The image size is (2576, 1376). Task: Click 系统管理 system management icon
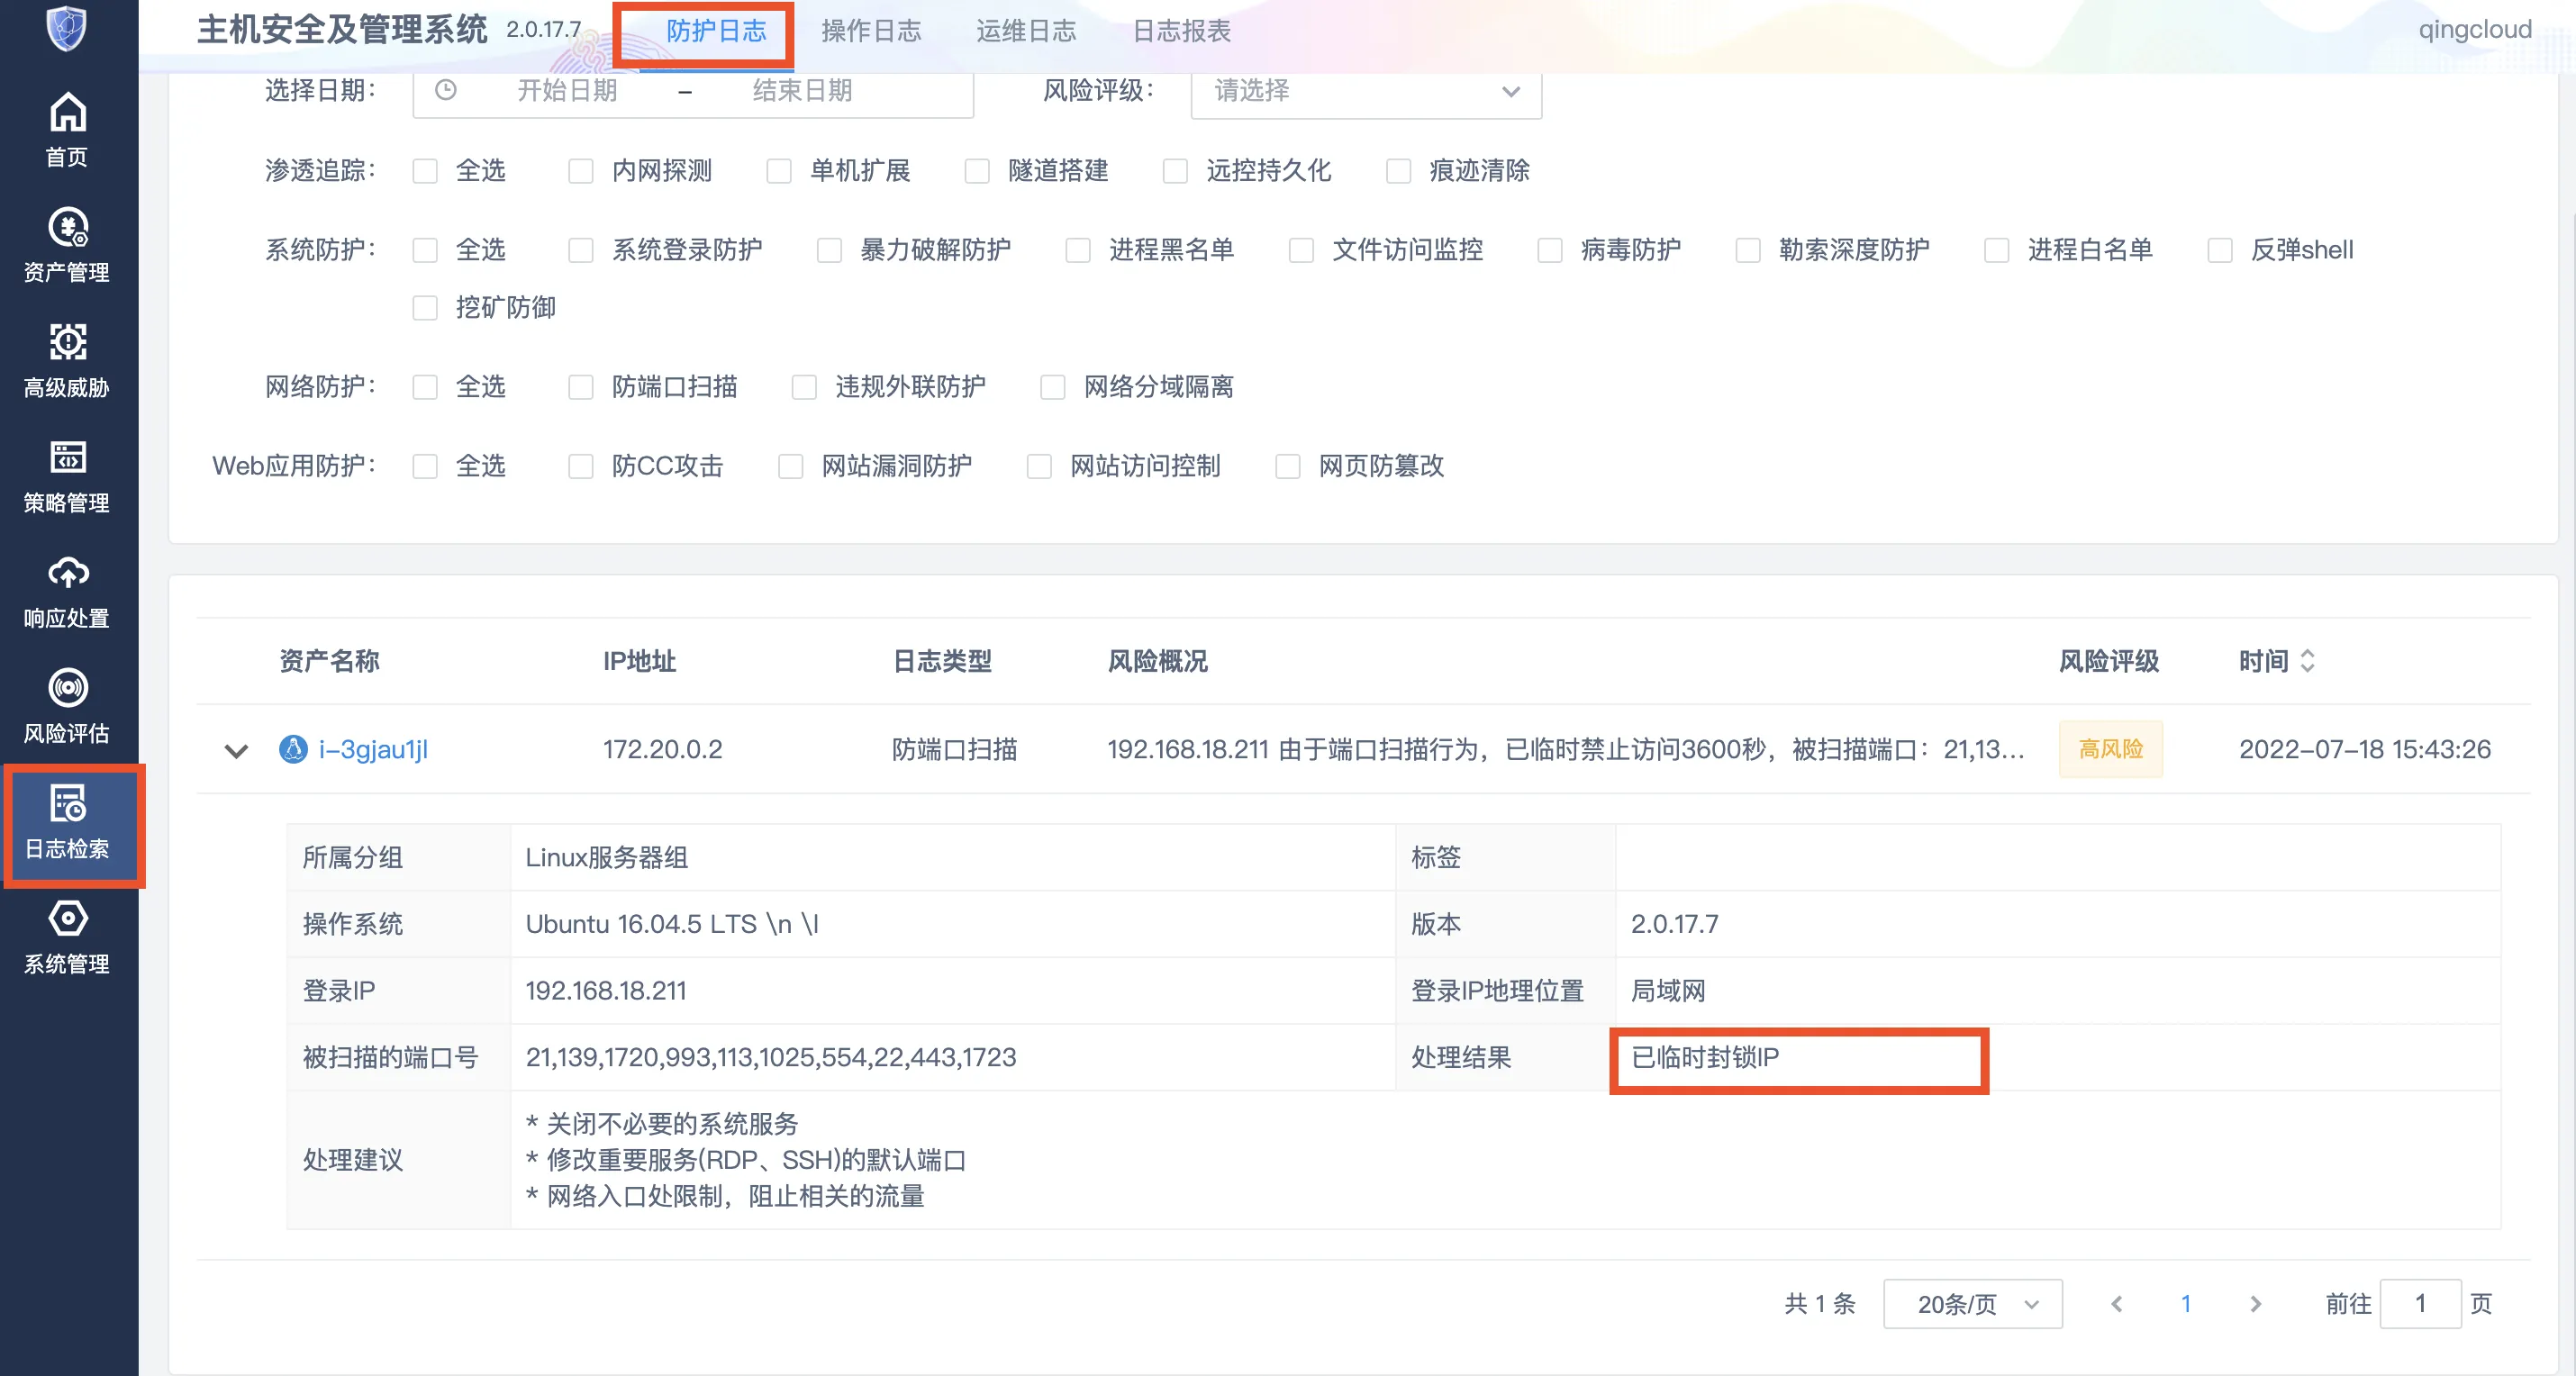coord(67,919)
